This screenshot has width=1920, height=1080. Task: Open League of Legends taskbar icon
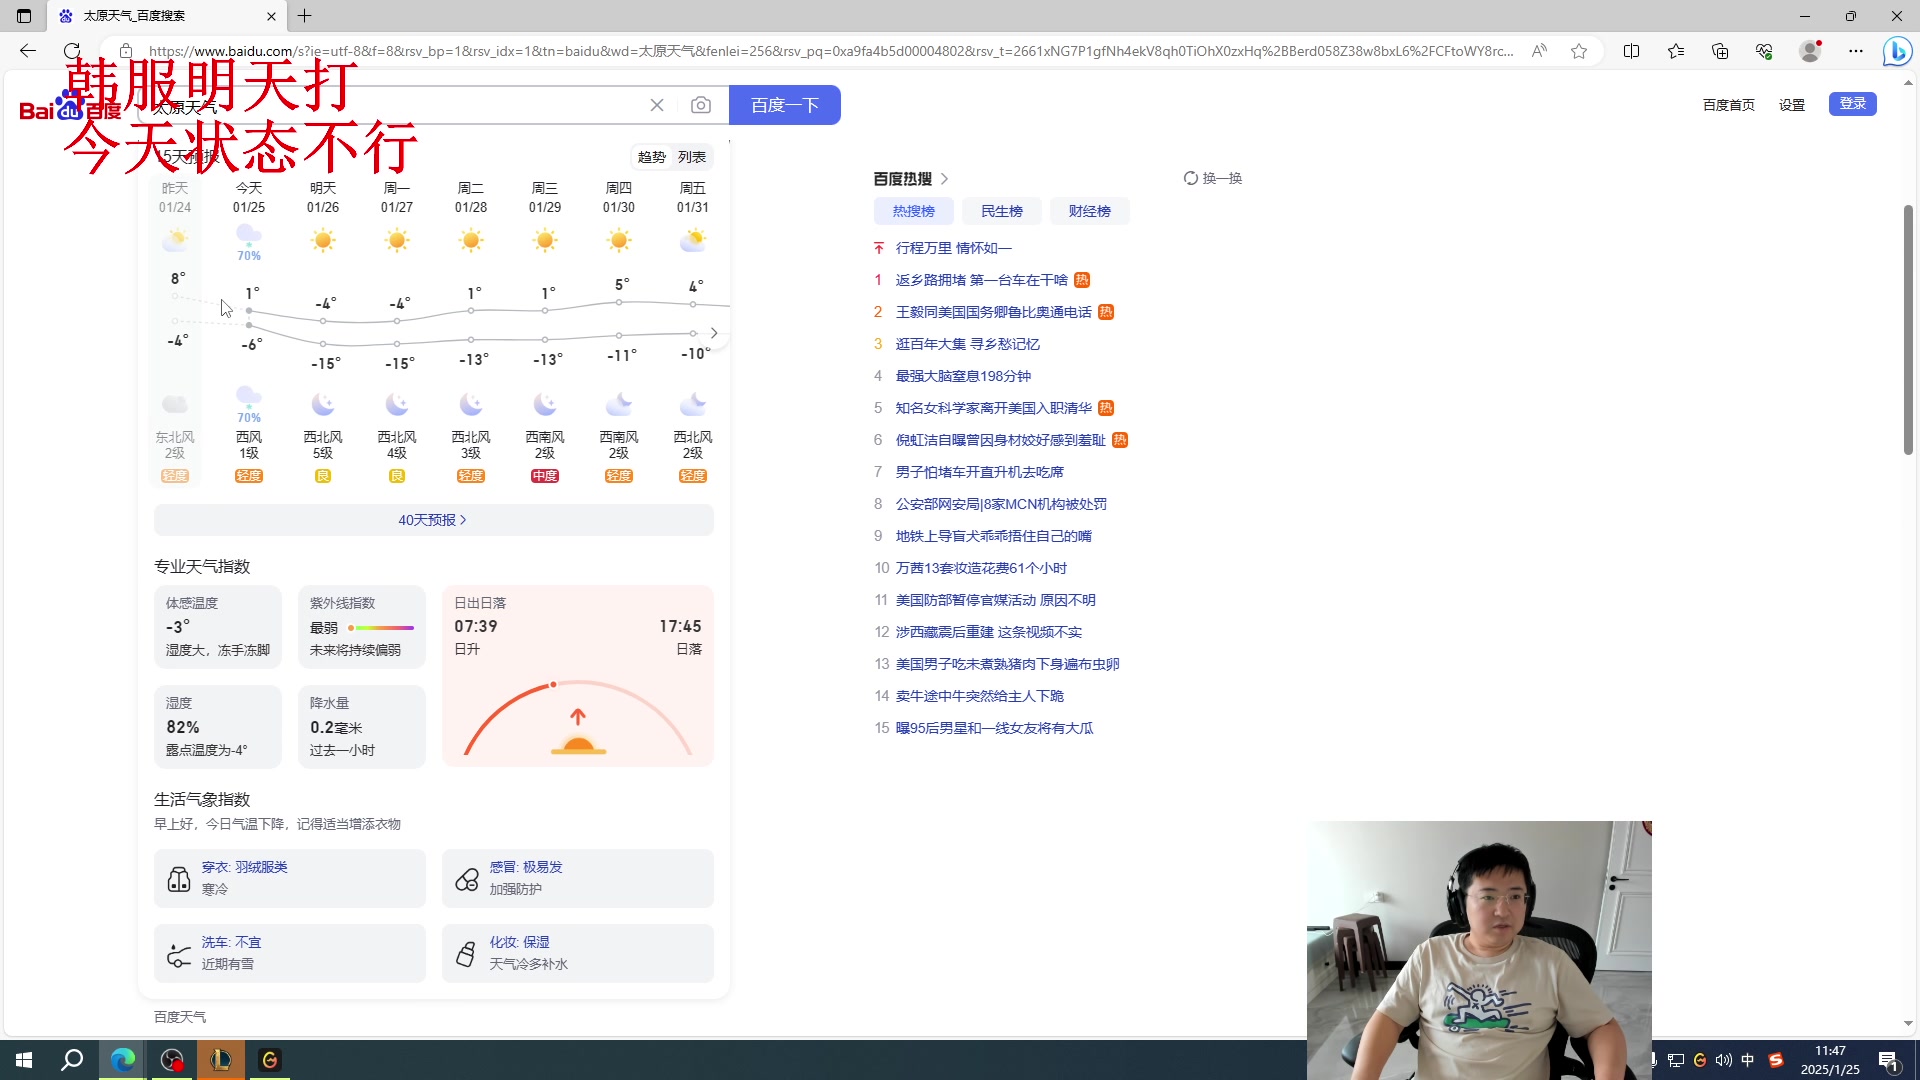coord(220,1060)
